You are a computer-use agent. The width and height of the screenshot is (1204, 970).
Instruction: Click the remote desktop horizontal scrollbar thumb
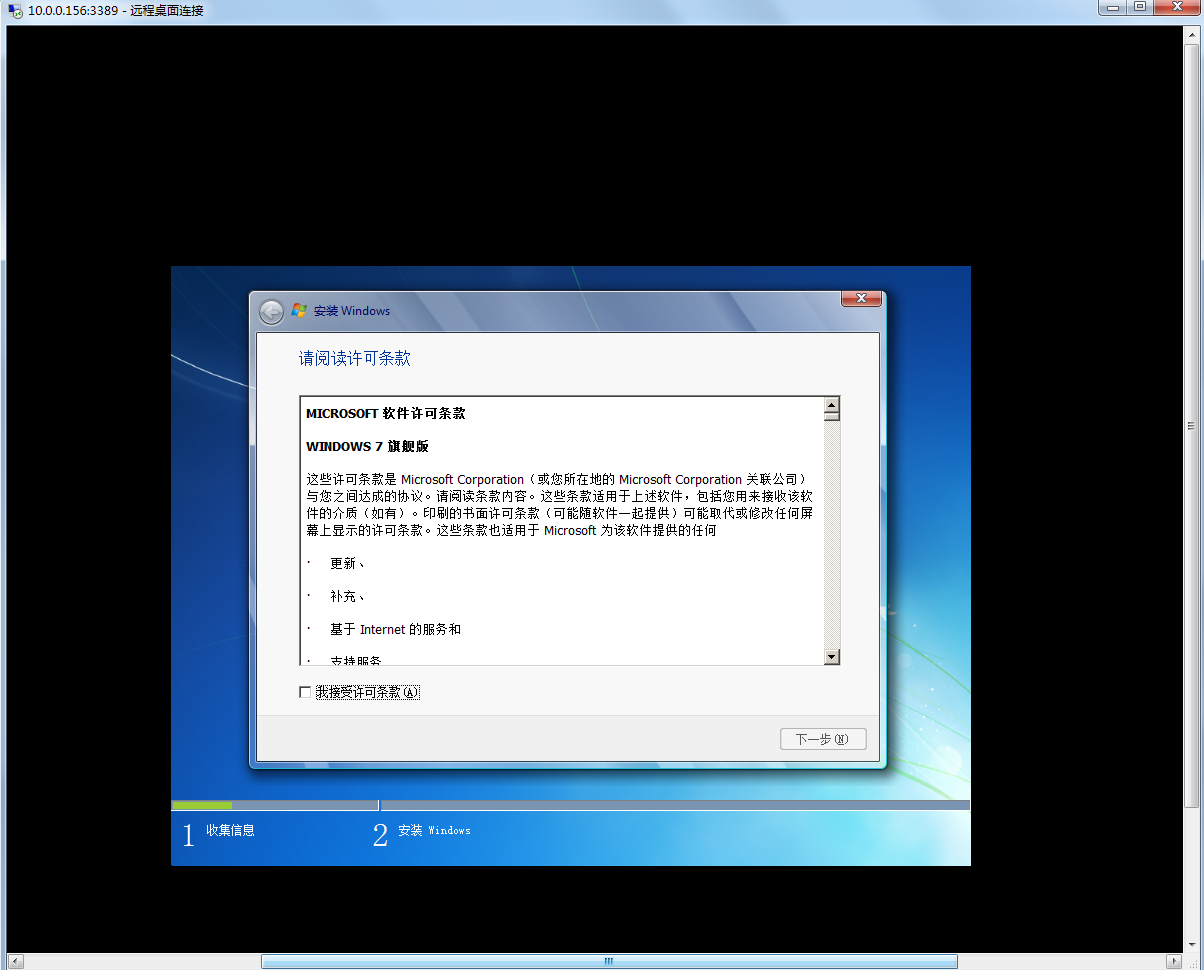coord(609,962)
